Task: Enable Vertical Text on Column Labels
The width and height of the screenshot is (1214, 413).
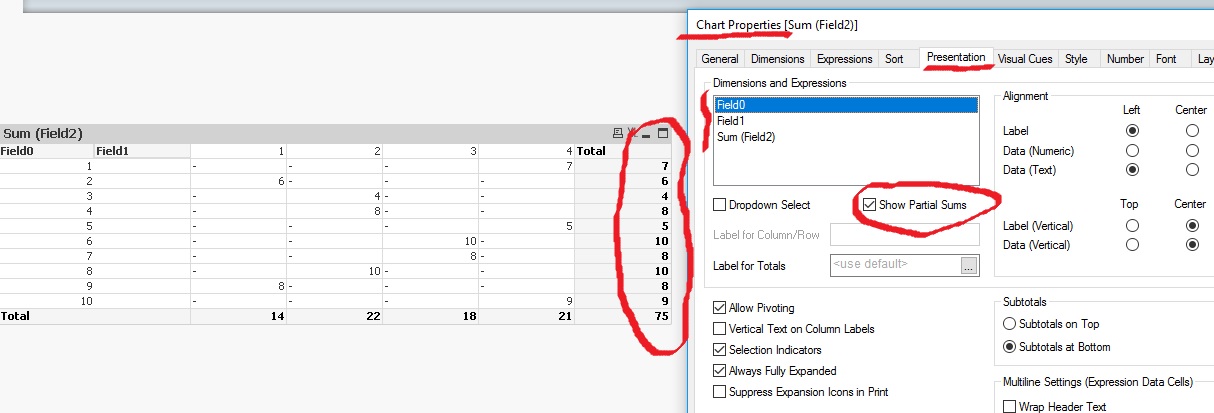Action: point(720,329)
